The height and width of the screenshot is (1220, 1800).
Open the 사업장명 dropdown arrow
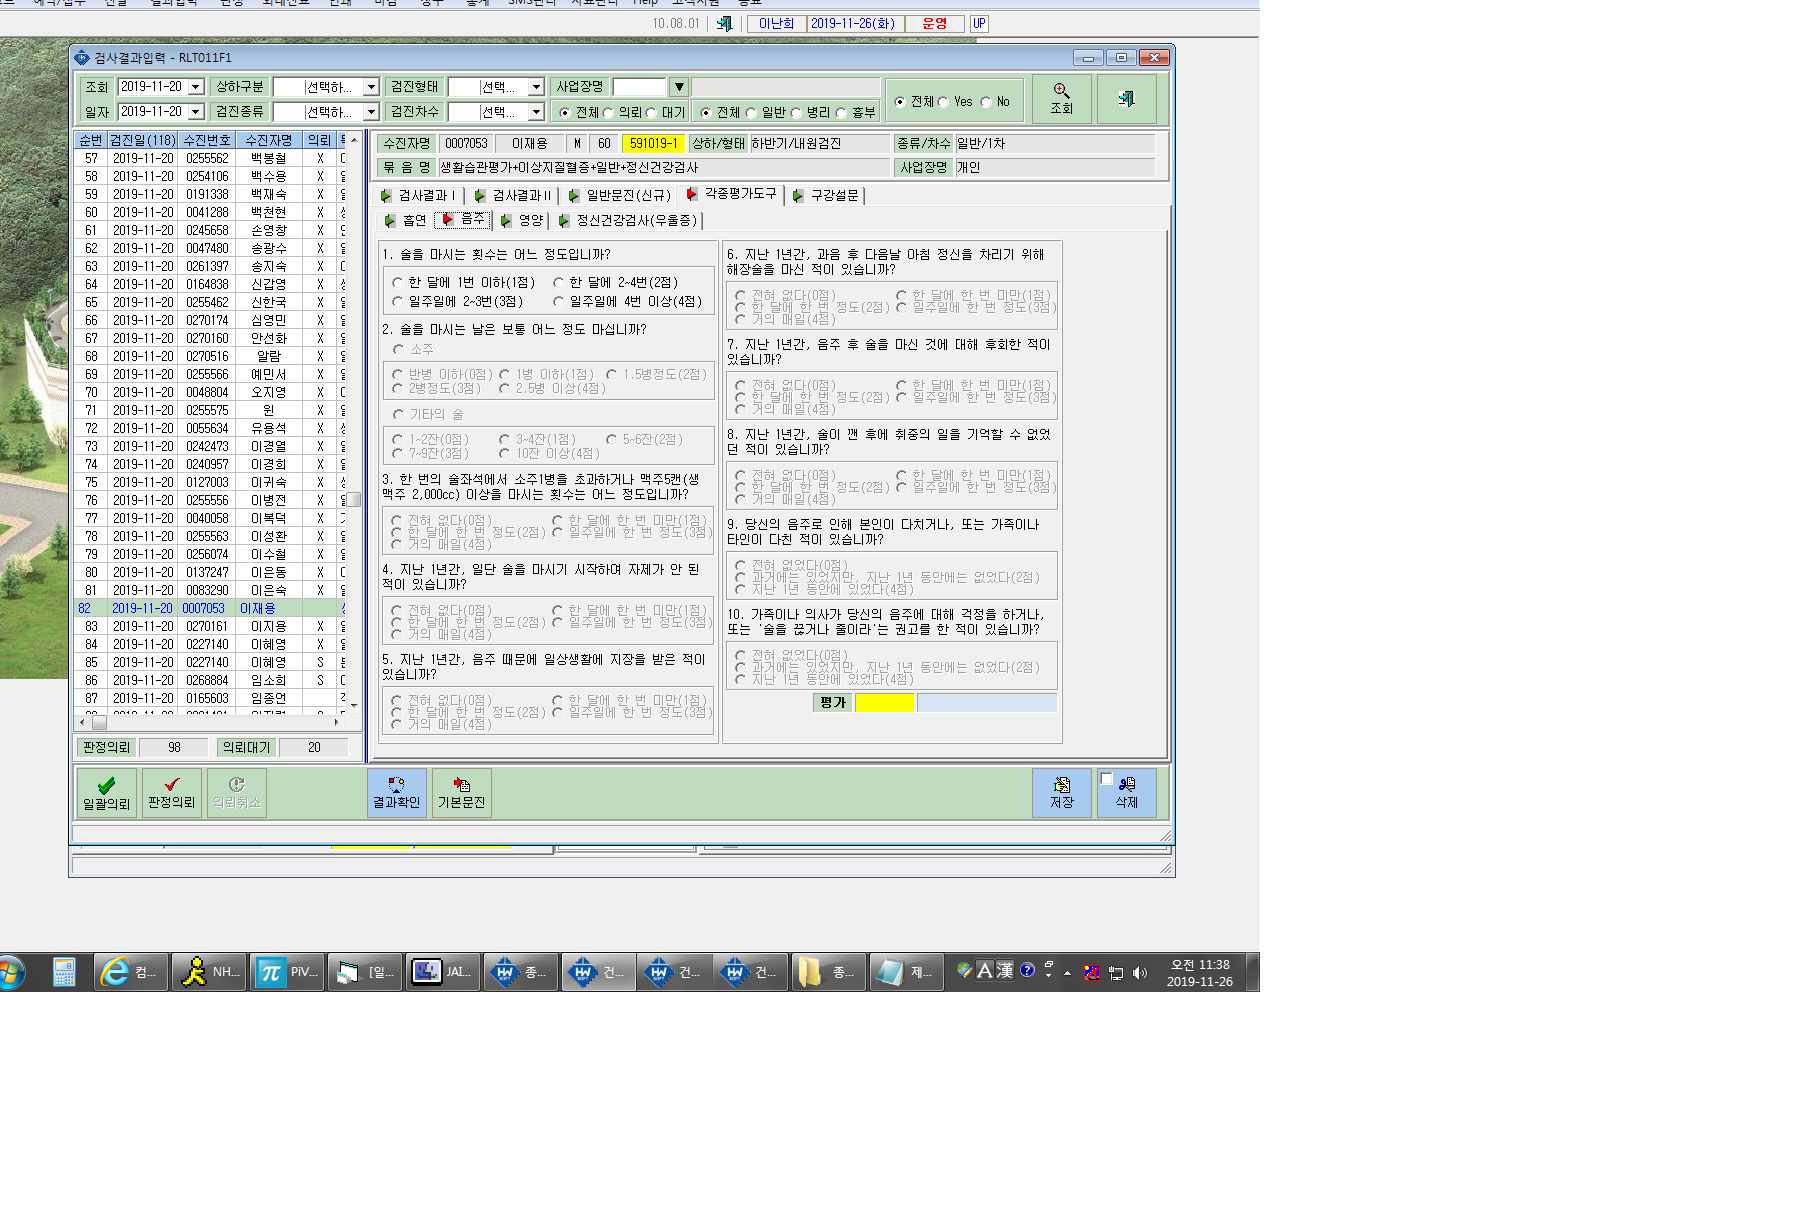click(679, 87)
